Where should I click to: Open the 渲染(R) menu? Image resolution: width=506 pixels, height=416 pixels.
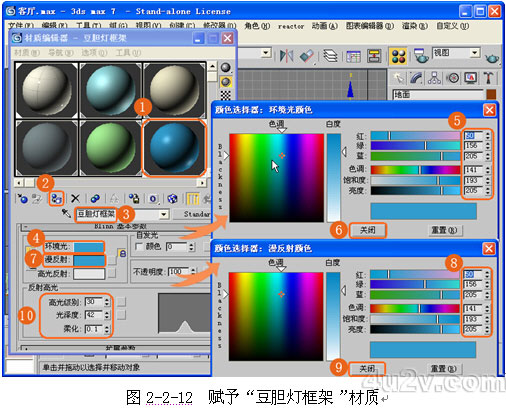click(x=415, y=26)
